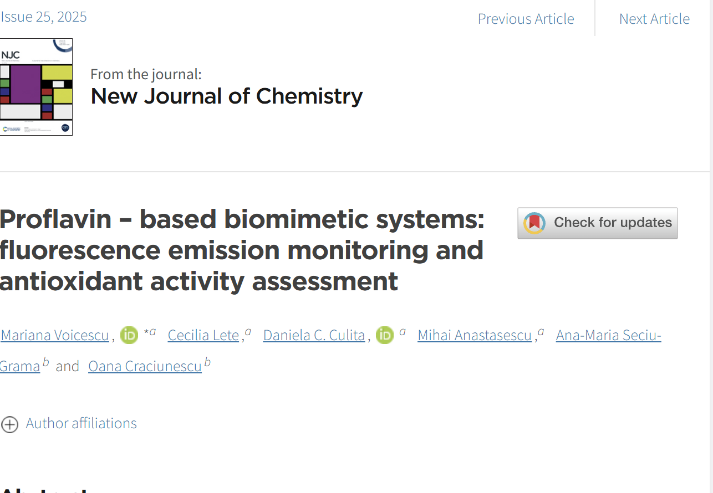Open author Daniela C. Culita details
Screen dimensions: 713x493
coord(313,335)
